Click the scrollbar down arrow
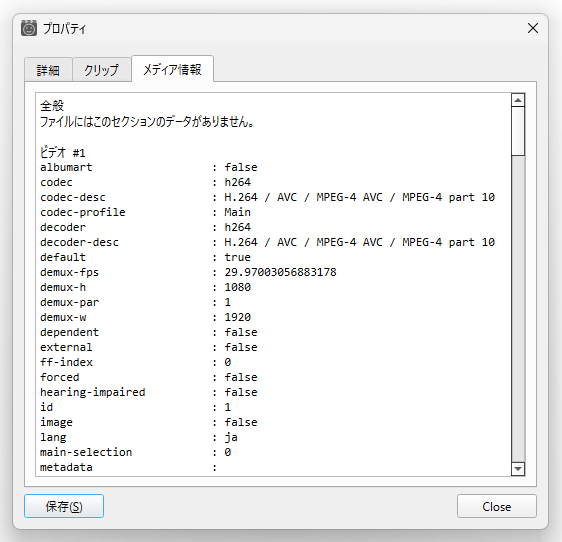This screenshot has height=542, width=562. tap(518, 469)
